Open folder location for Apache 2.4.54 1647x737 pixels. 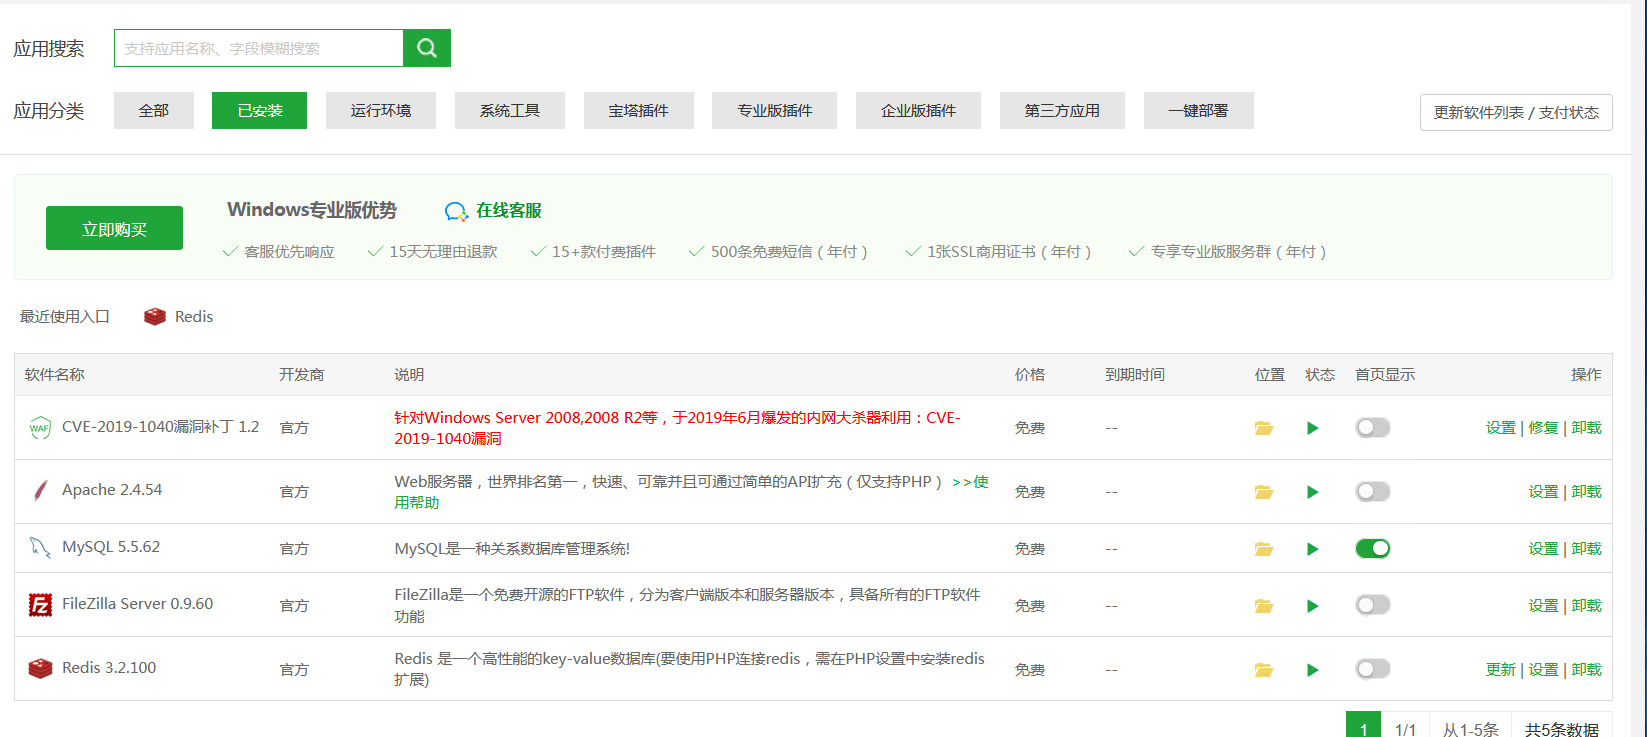tap(1264, 492)
